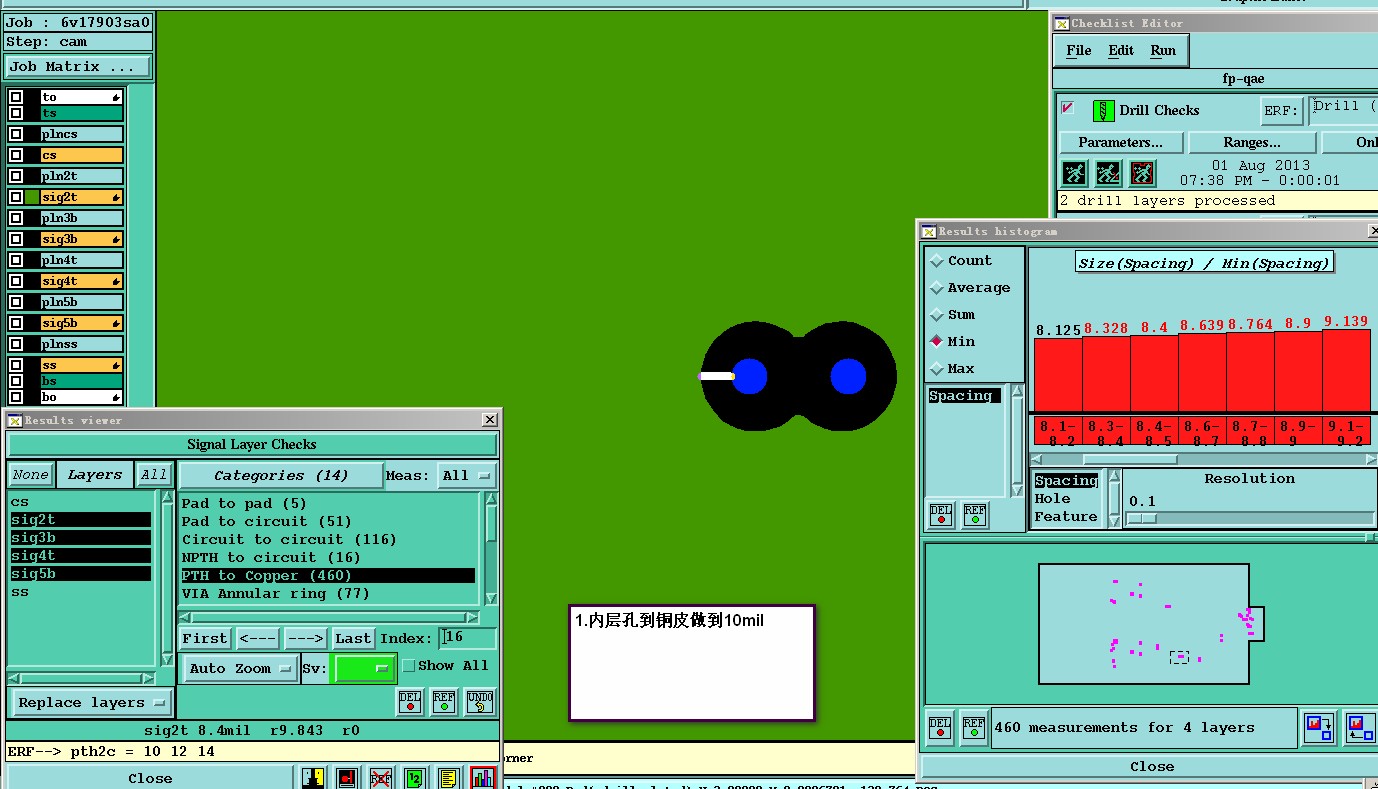The height and width of the screenshot is (789, 1378).
Task: Click the black and yellow icon next to Close in Results viewer
Action: [x=313, y=778]
